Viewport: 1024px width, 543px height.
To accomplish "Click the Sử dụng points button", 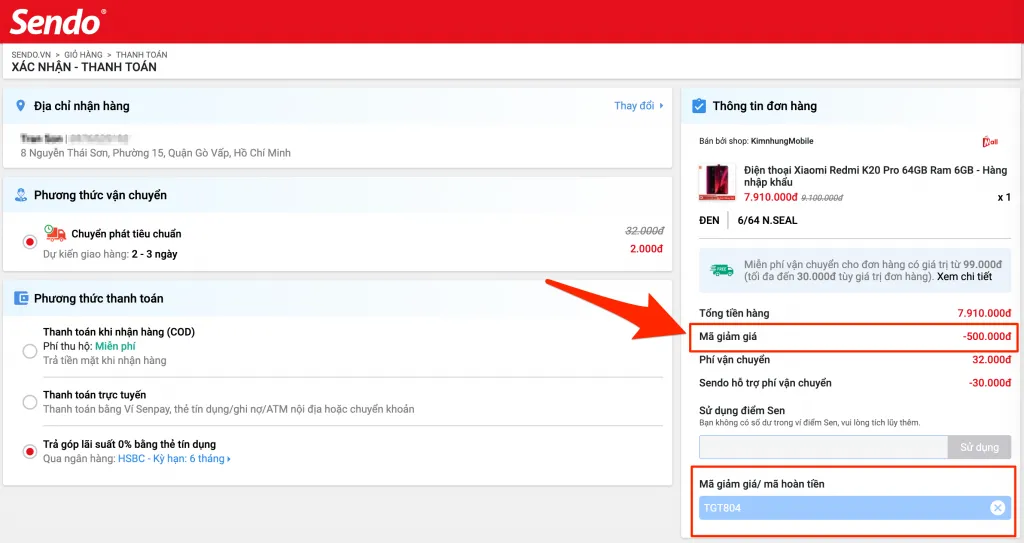I will pos(979,447).
